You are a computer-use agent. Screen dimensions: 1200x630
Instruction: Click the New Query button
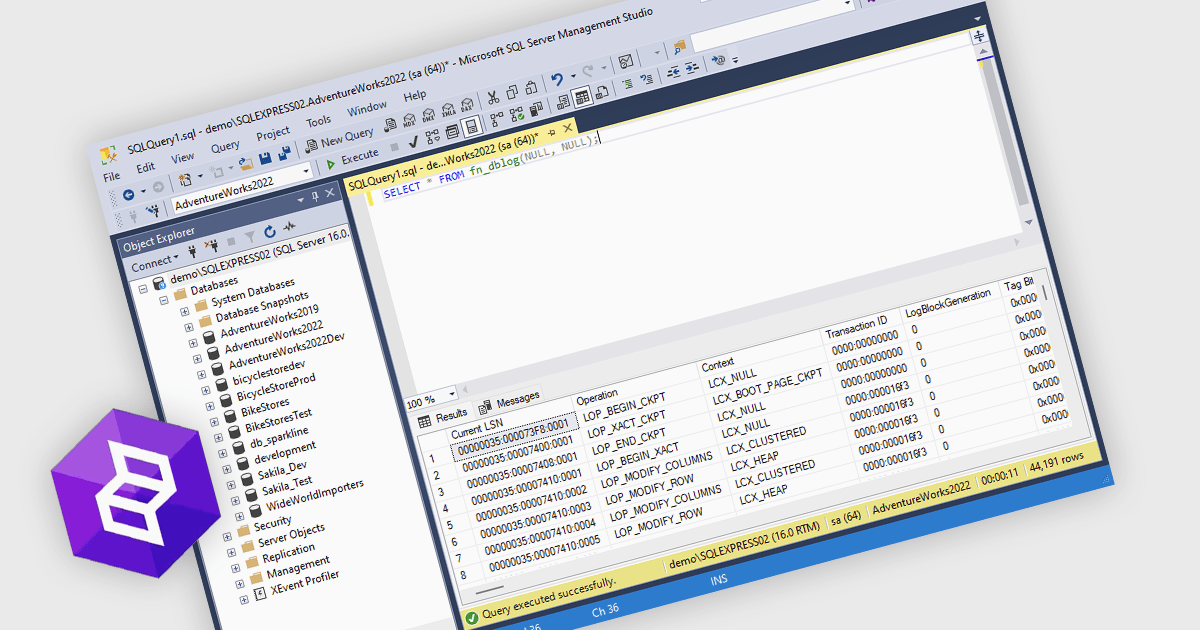(340, 138)
